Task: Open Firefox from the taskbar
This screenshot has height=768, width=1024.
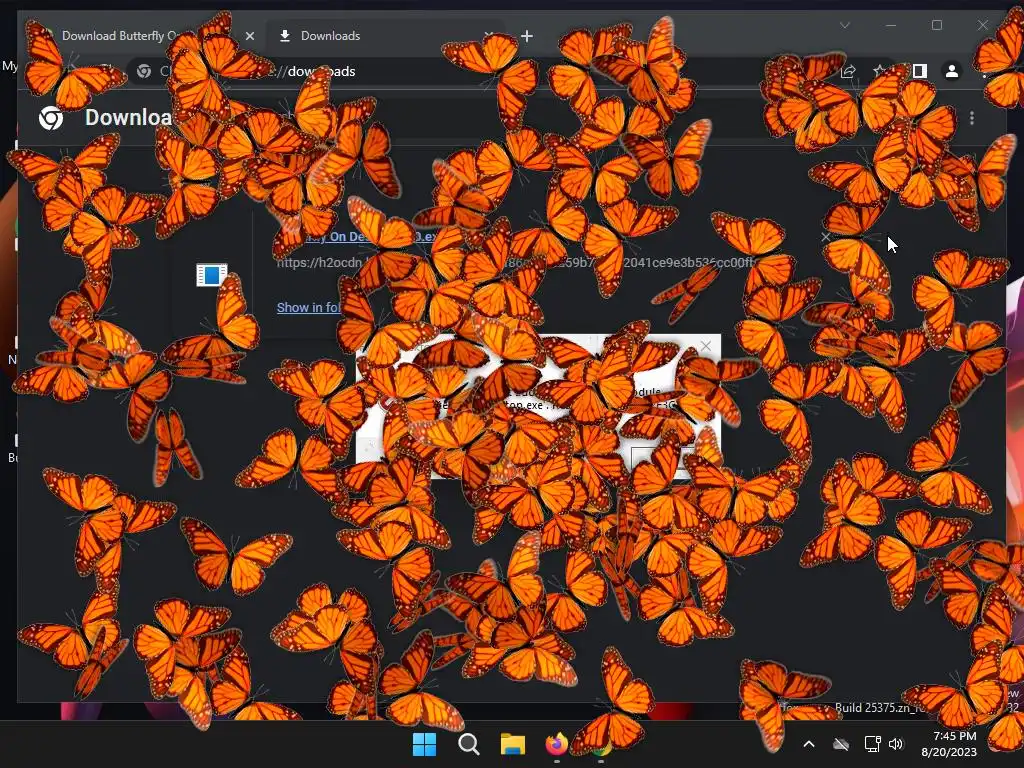Action: click(556, 744)
